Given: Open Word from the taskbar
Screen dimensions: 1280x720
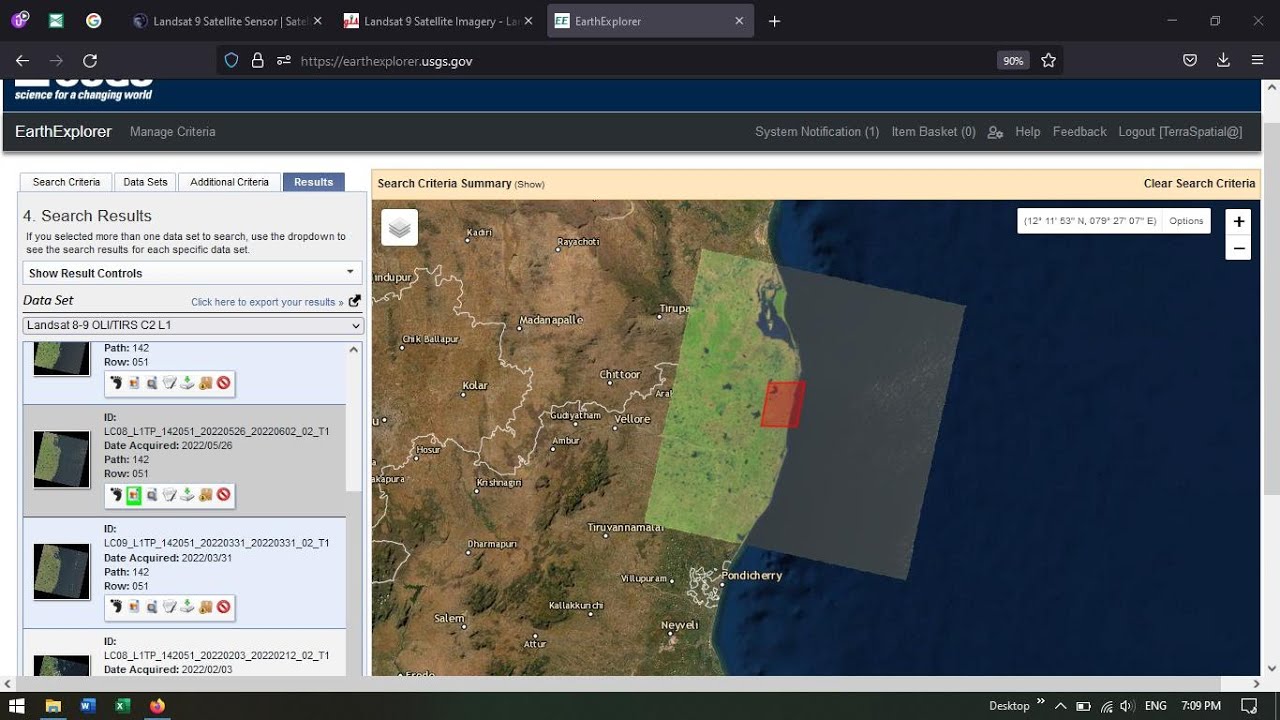Looking at the screenshot, I should click(87, 706).
